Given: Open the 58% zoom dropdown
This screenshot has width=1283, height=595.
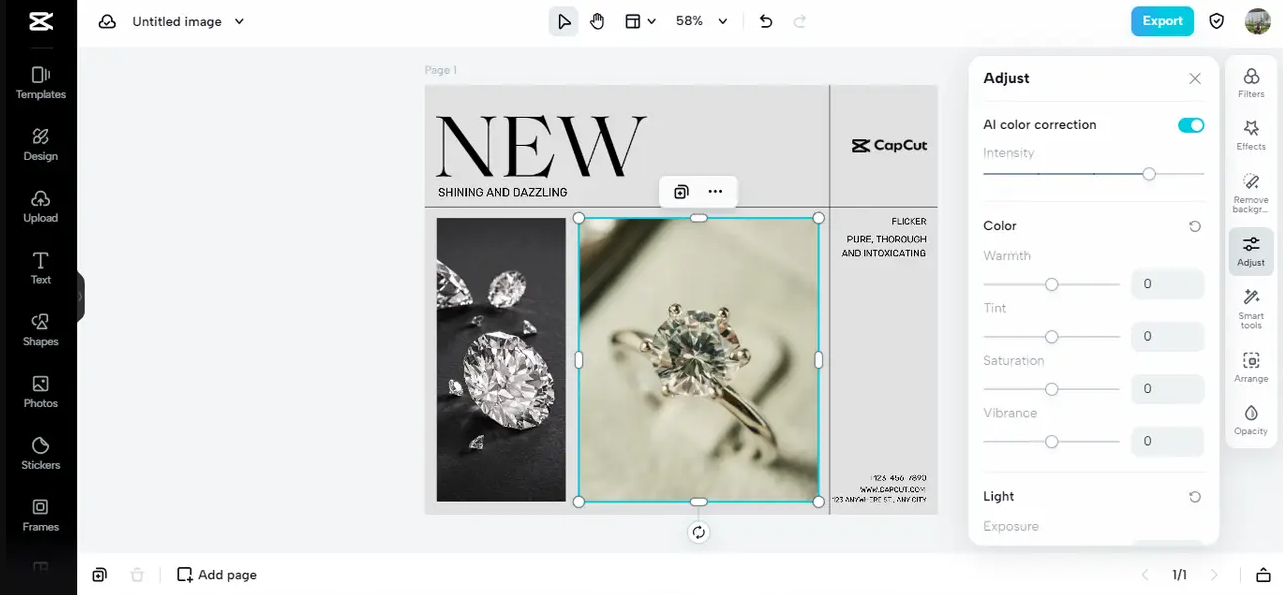Looking at the screenshot, I should pos(701,21).
